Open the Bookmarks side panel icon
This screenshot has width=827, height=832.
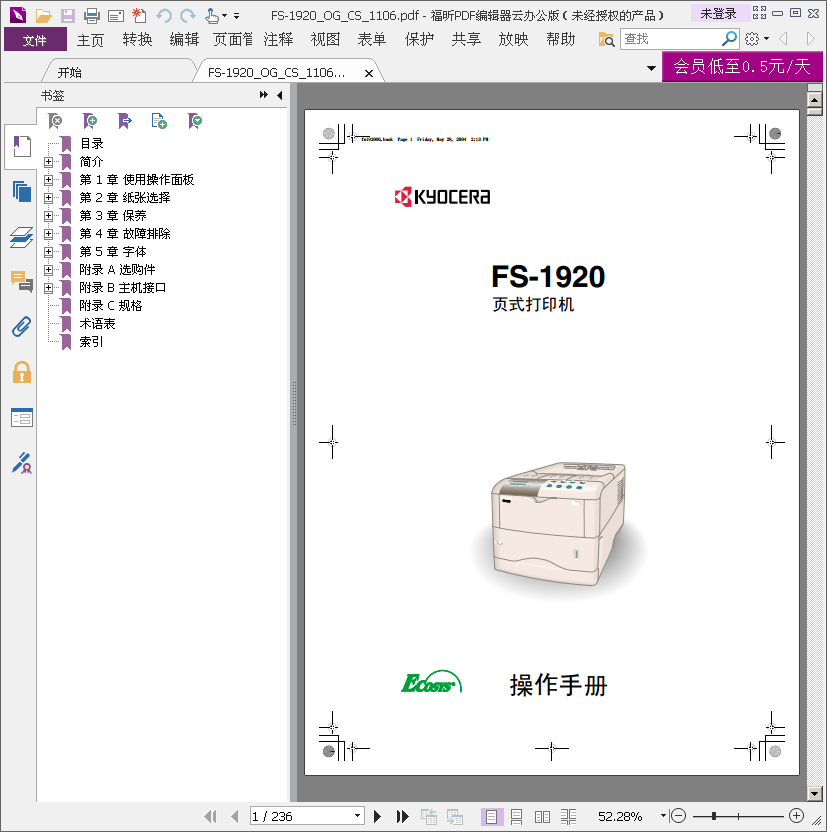[21, 146]
